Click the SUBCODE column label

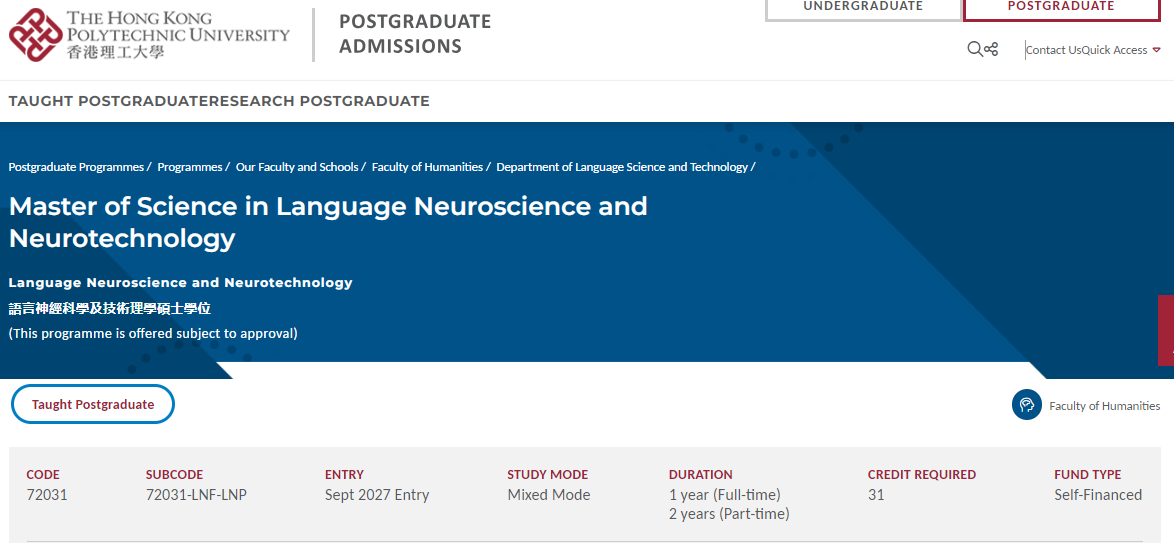click(174, 475)
